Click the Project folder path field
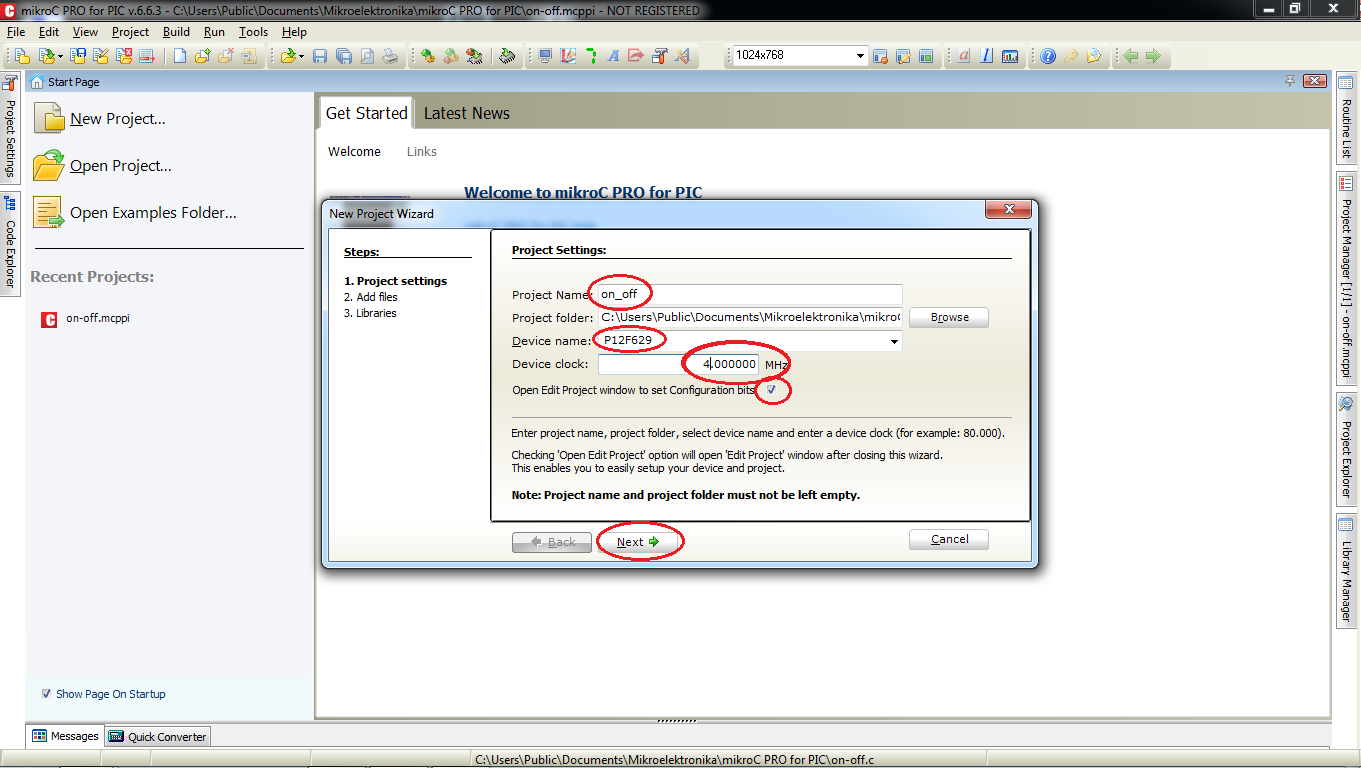The image size is (1361, 768). [x=750, y=317]
